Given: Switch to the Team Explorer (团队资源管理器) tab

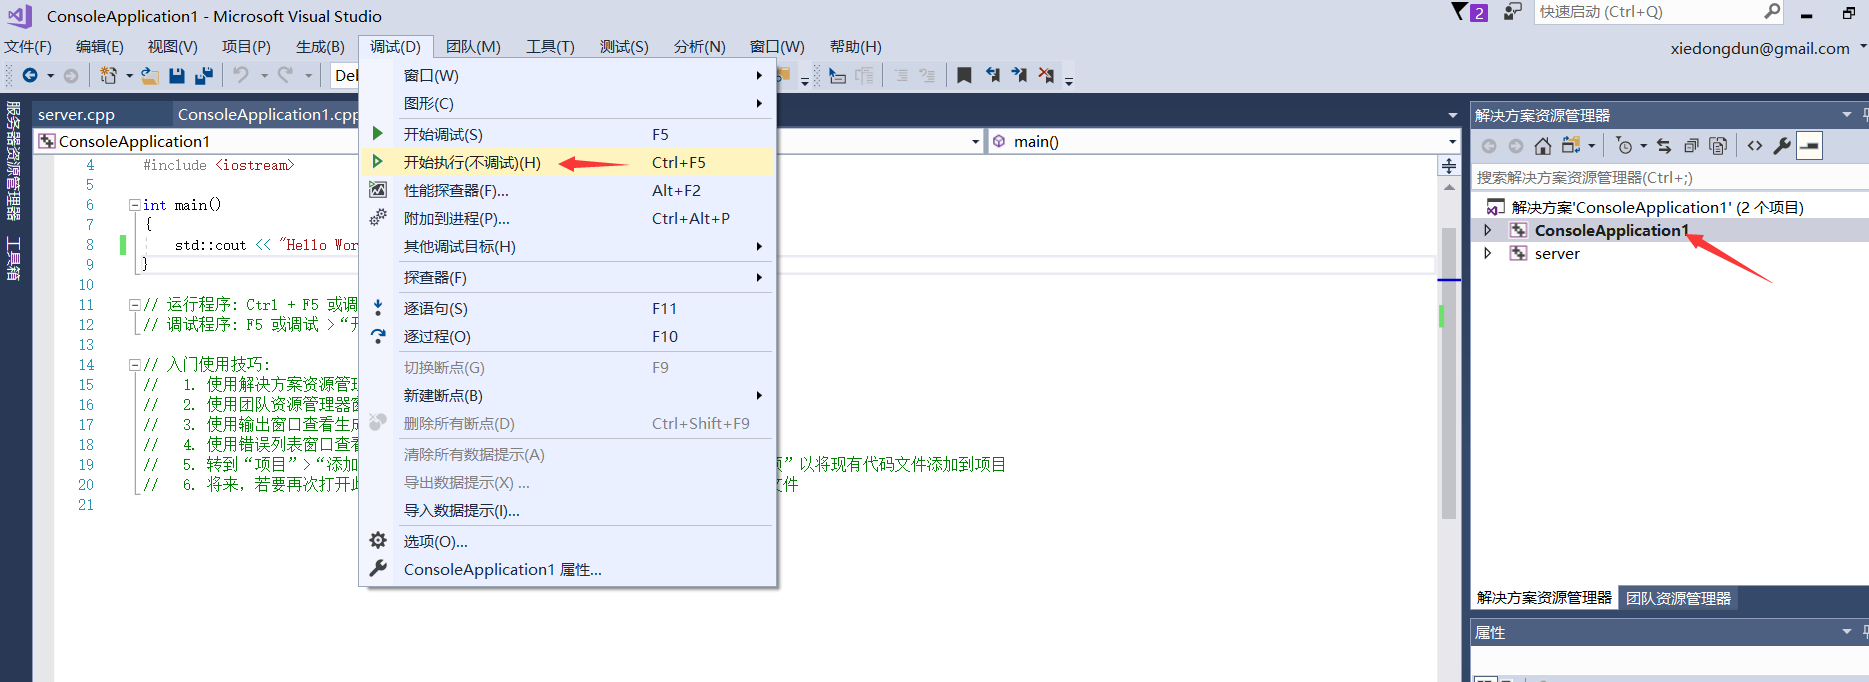Looking at the screenshot, I should click(1678, 598).
